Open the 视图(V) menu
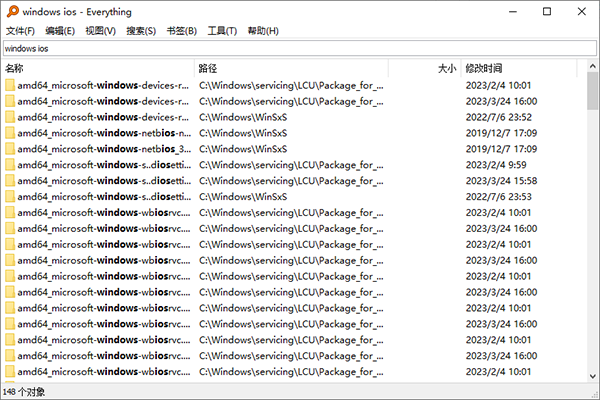600x400 pixels. click(x=101, y=31)
